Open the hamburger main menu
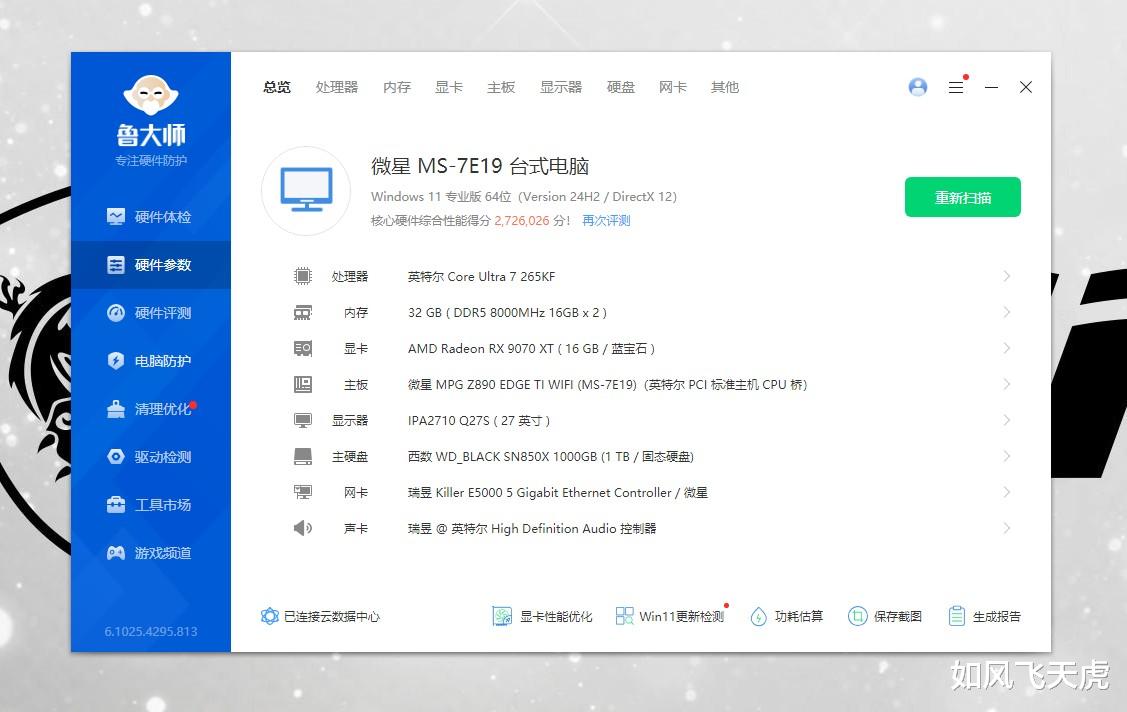The width and height of the screenshot is (1127, 712). pyautogui.click(x=956, y=87)
